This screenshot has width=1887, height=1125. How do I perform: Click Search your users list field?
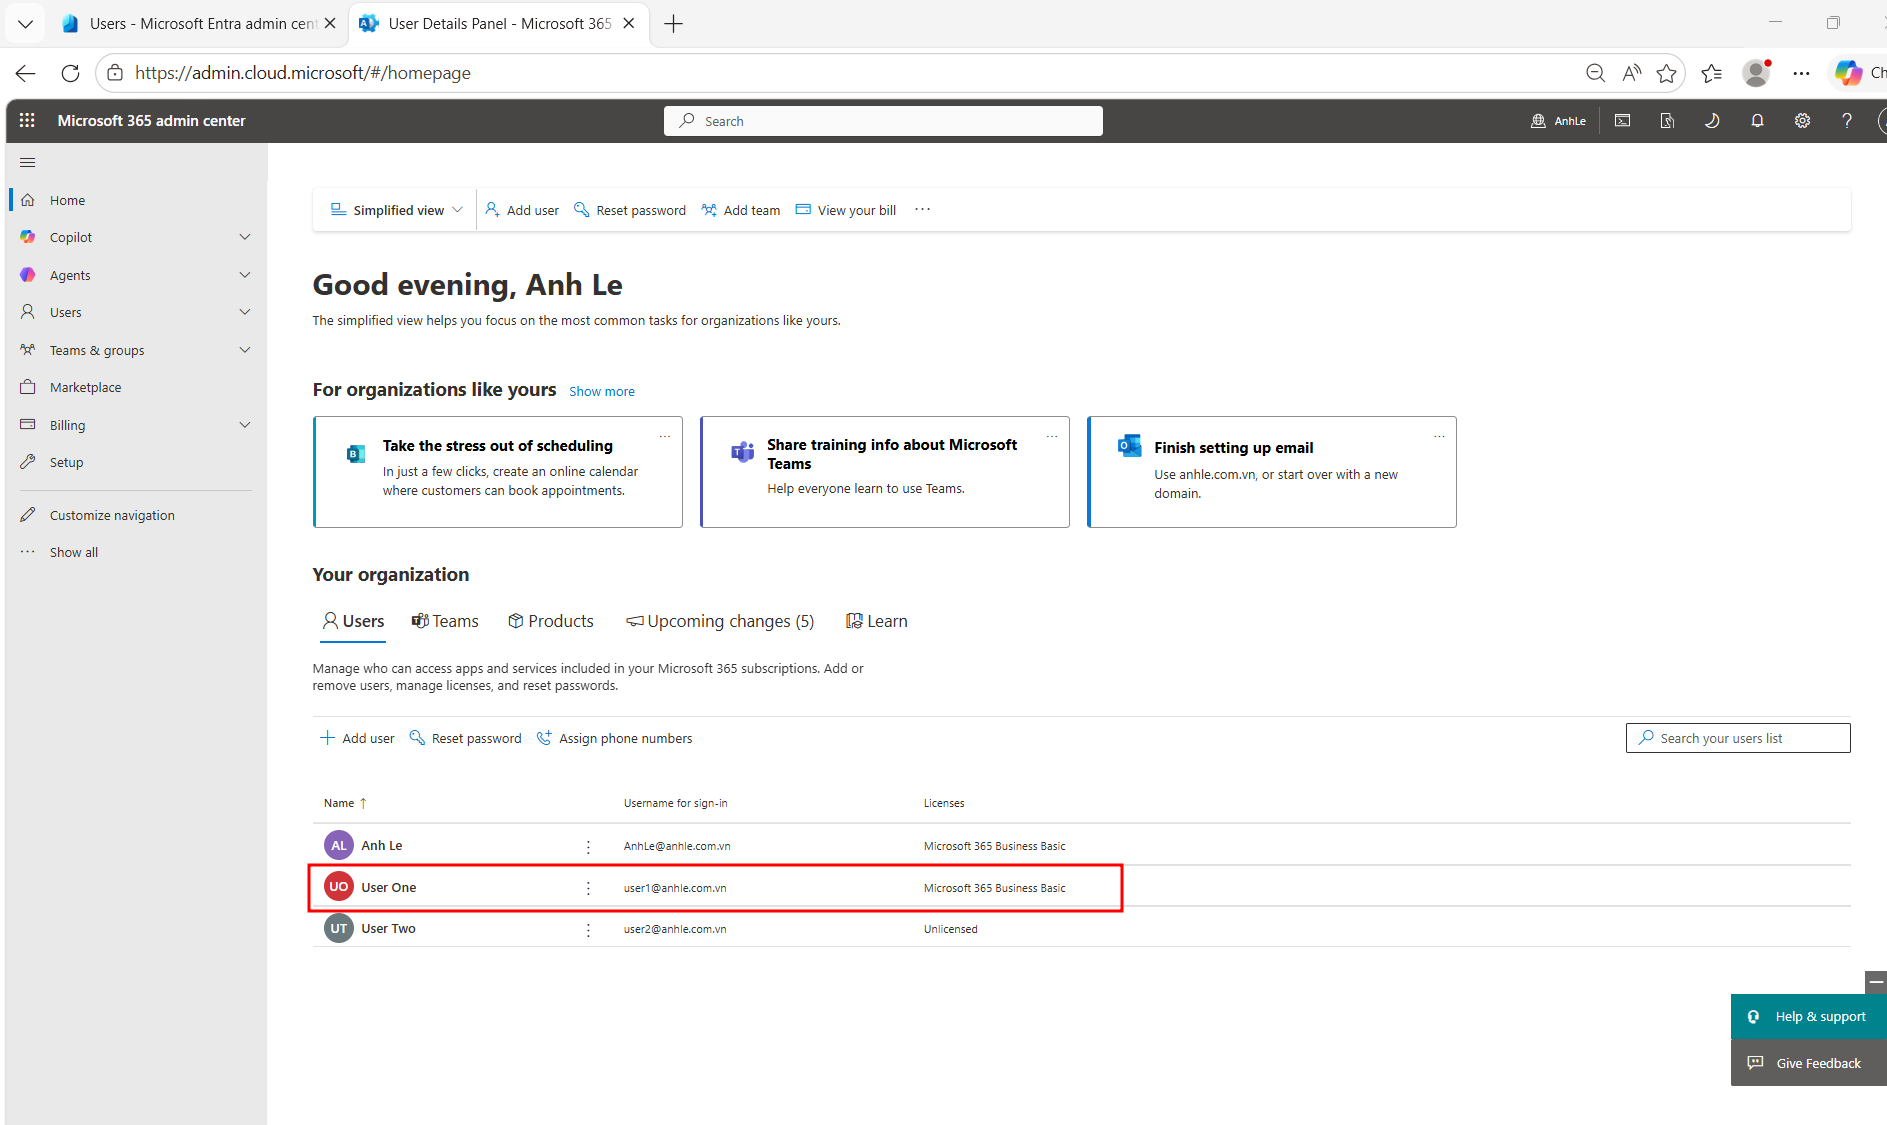point(1738,738)
